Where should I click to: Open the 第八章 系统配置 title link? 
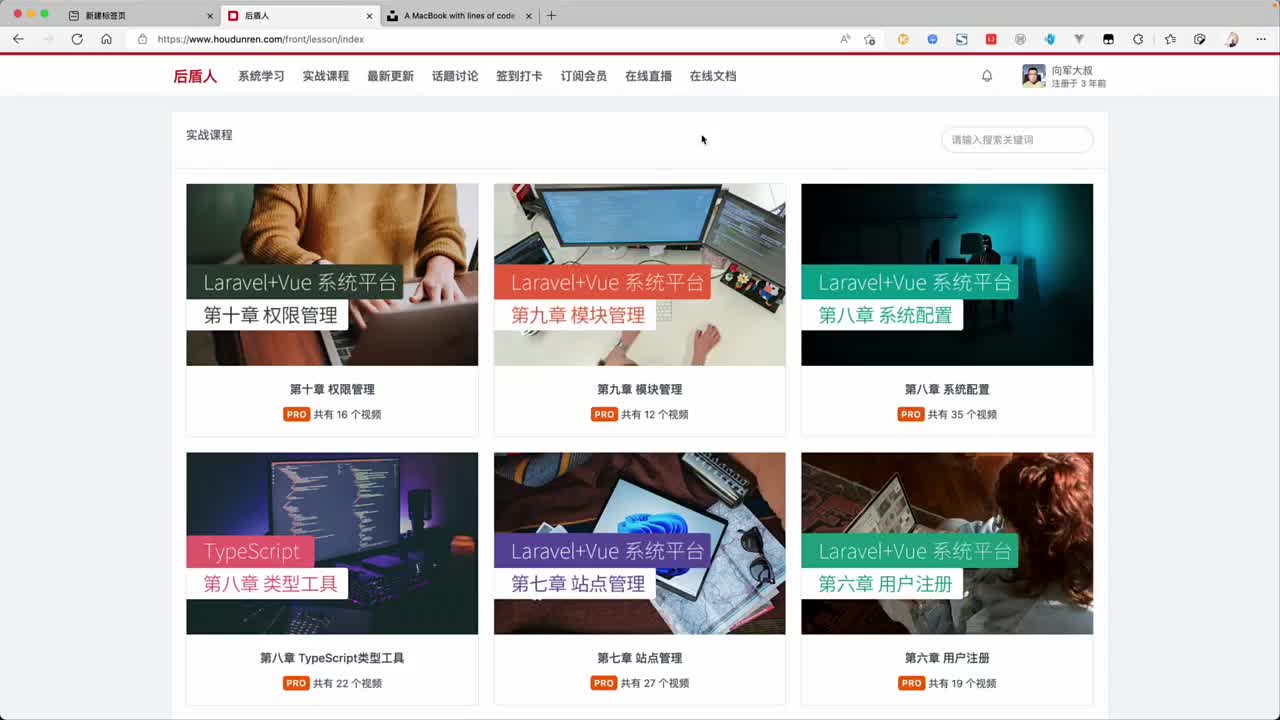(x=947, y=389)
